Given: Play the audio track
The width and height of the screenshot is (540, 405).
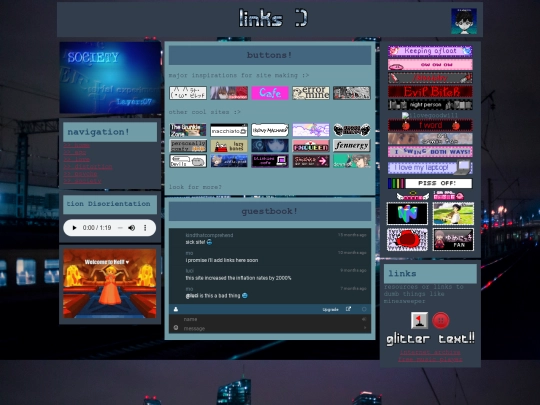Looking at the screenshot, I should pos(74,228).
